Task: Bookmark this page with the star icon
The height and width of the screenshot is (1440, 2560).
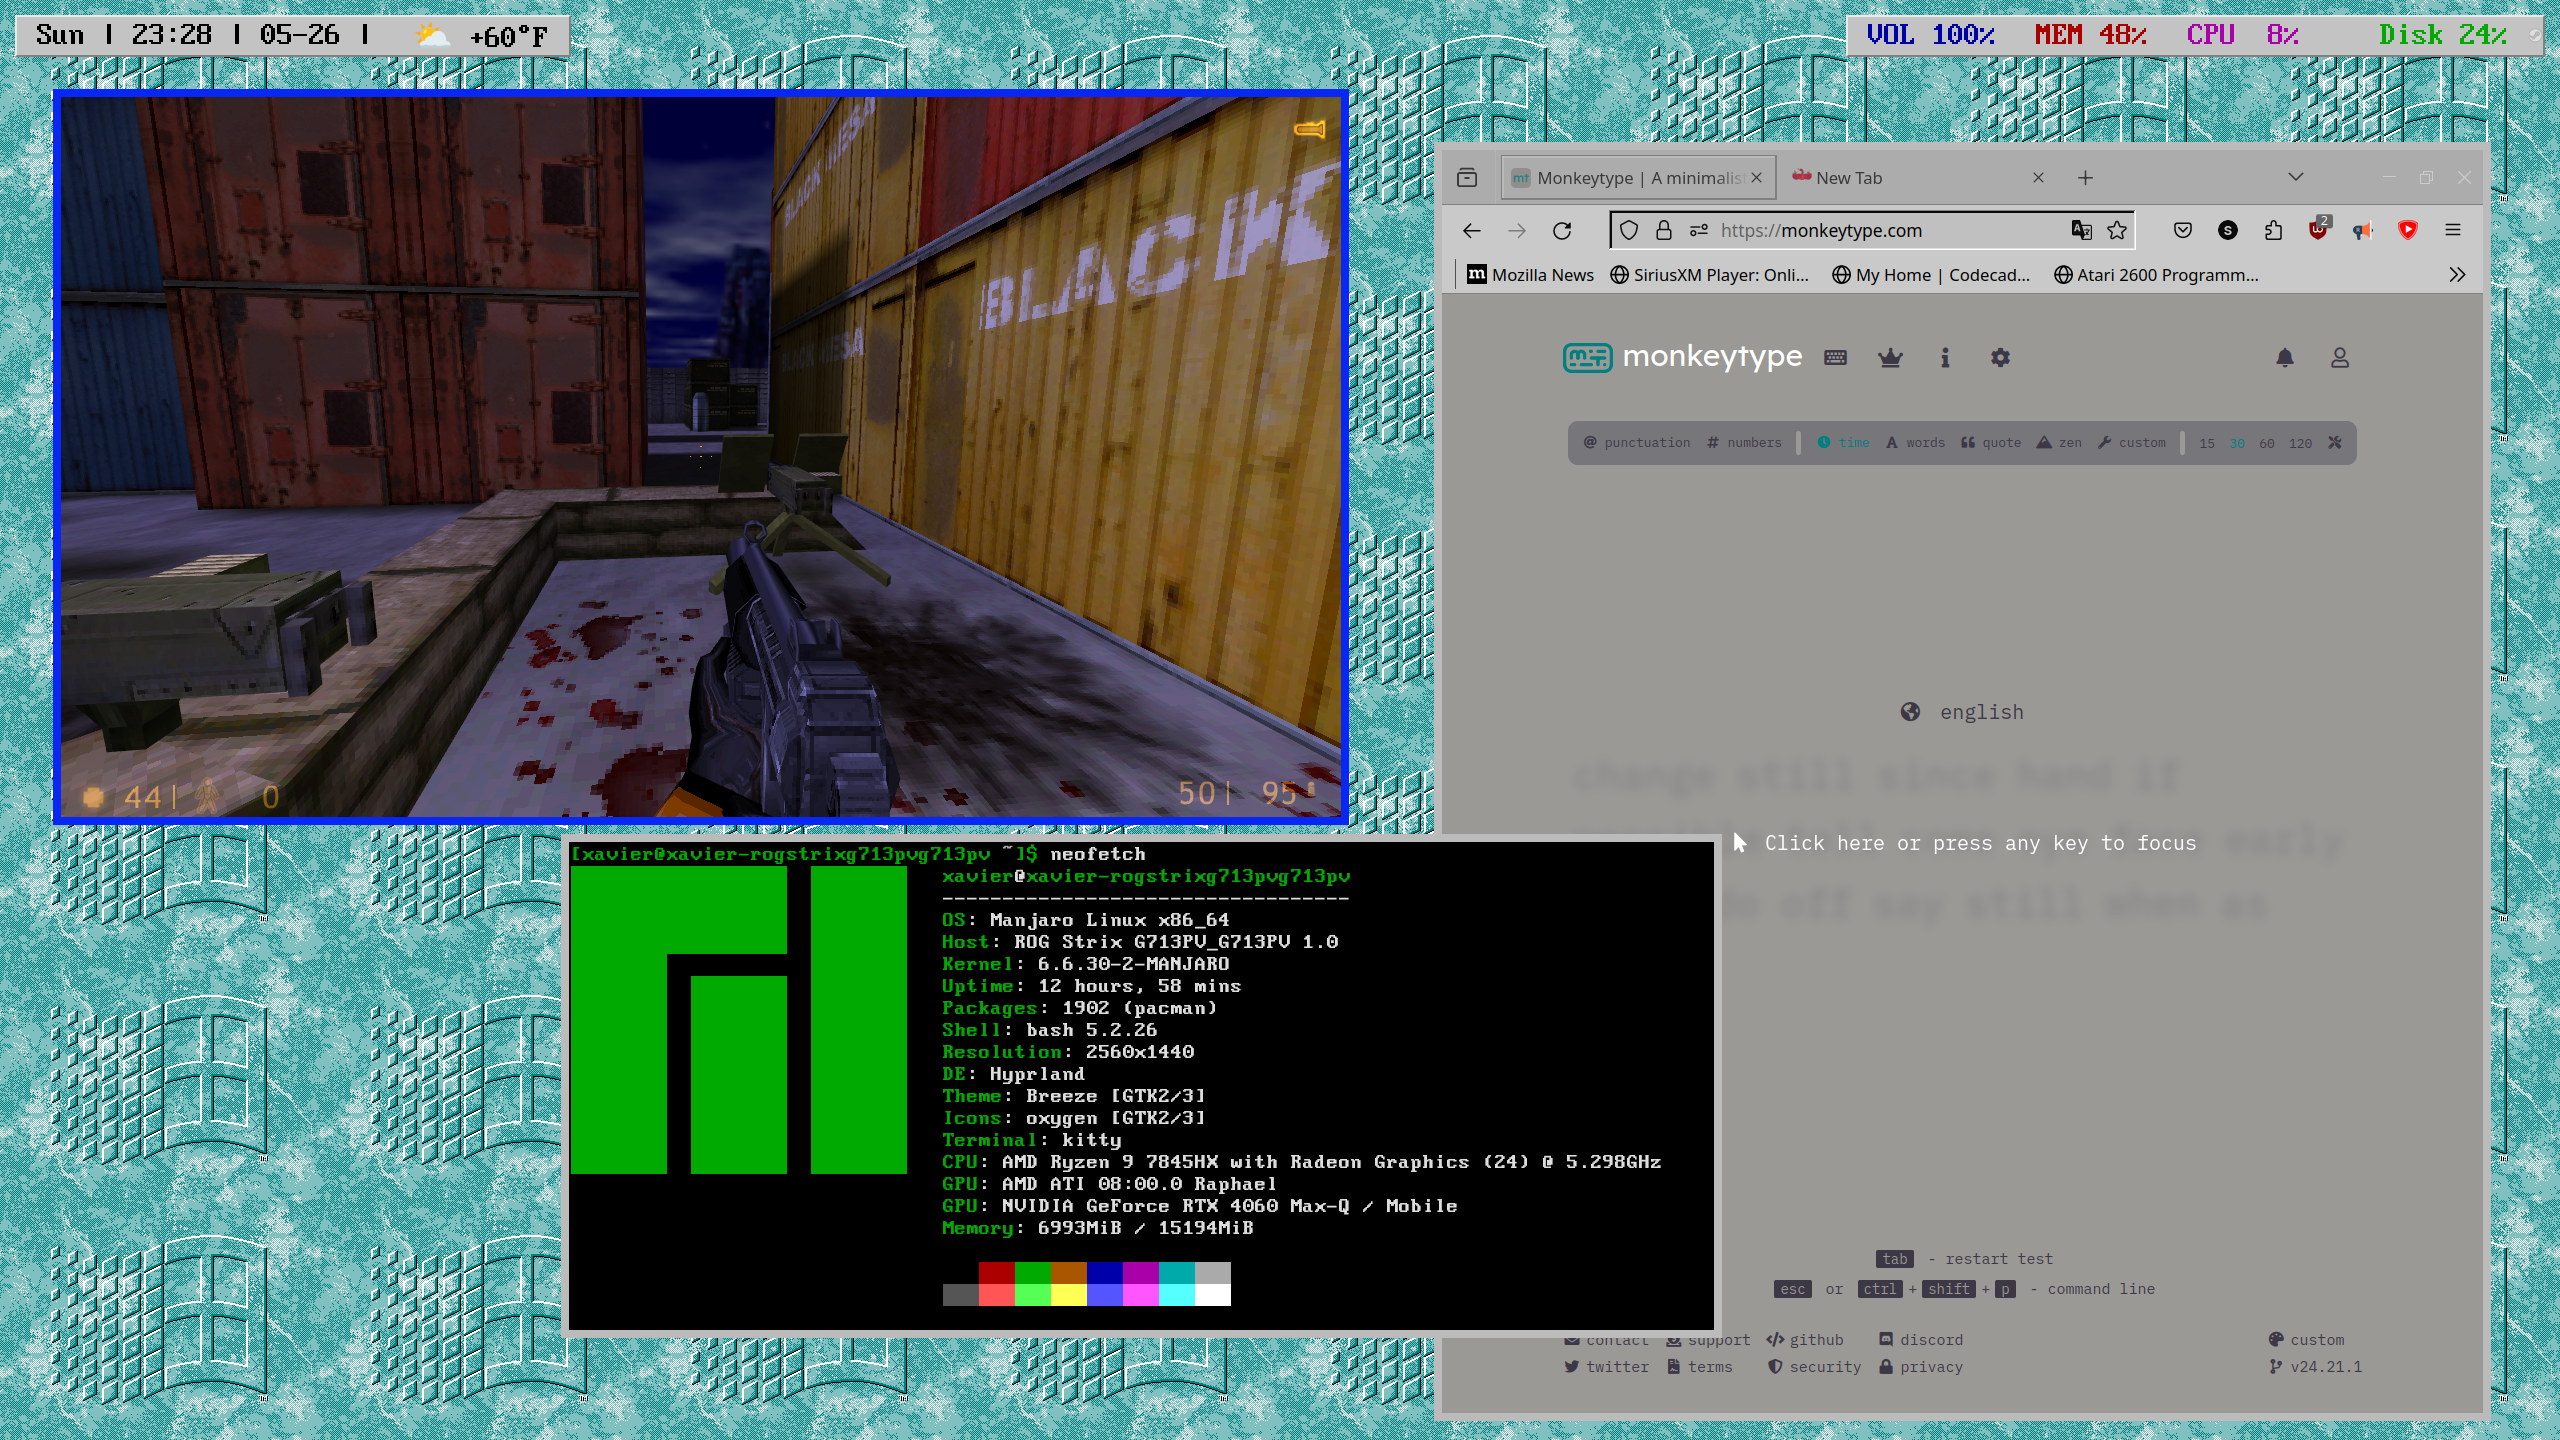Action: point(2117,230)
